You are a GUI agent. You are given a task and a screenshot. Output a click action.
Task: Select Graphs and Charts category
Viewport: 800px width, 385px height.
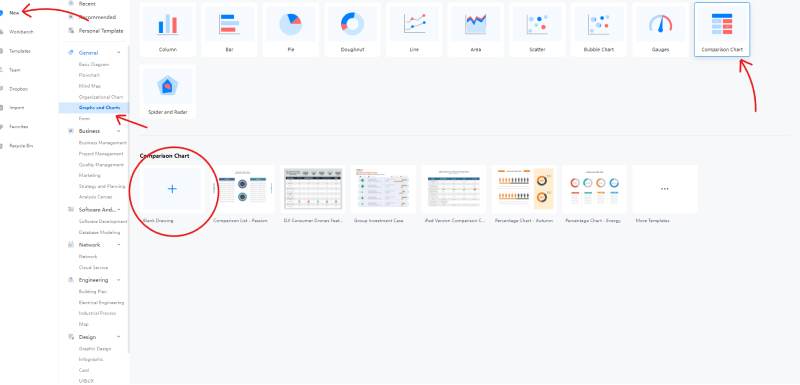coord(94,108)
